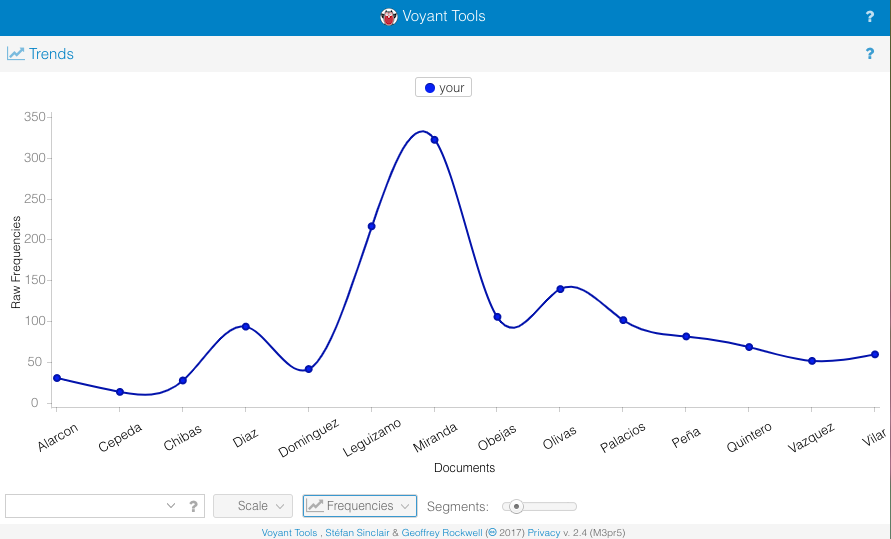
Task: Click the Voyant Tools owl logo icon
Action: pos(389,17)
